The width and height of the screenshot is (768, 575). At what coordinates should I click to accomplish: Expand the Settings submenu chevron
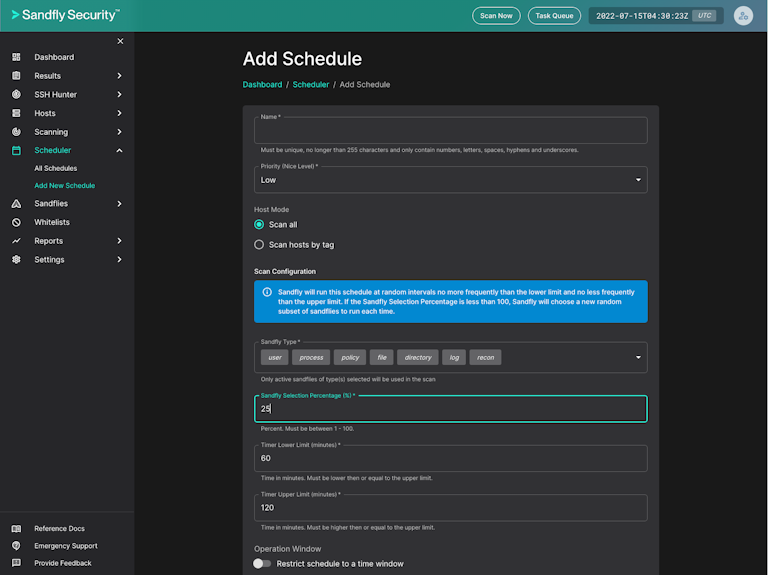(x=119, y=260)
